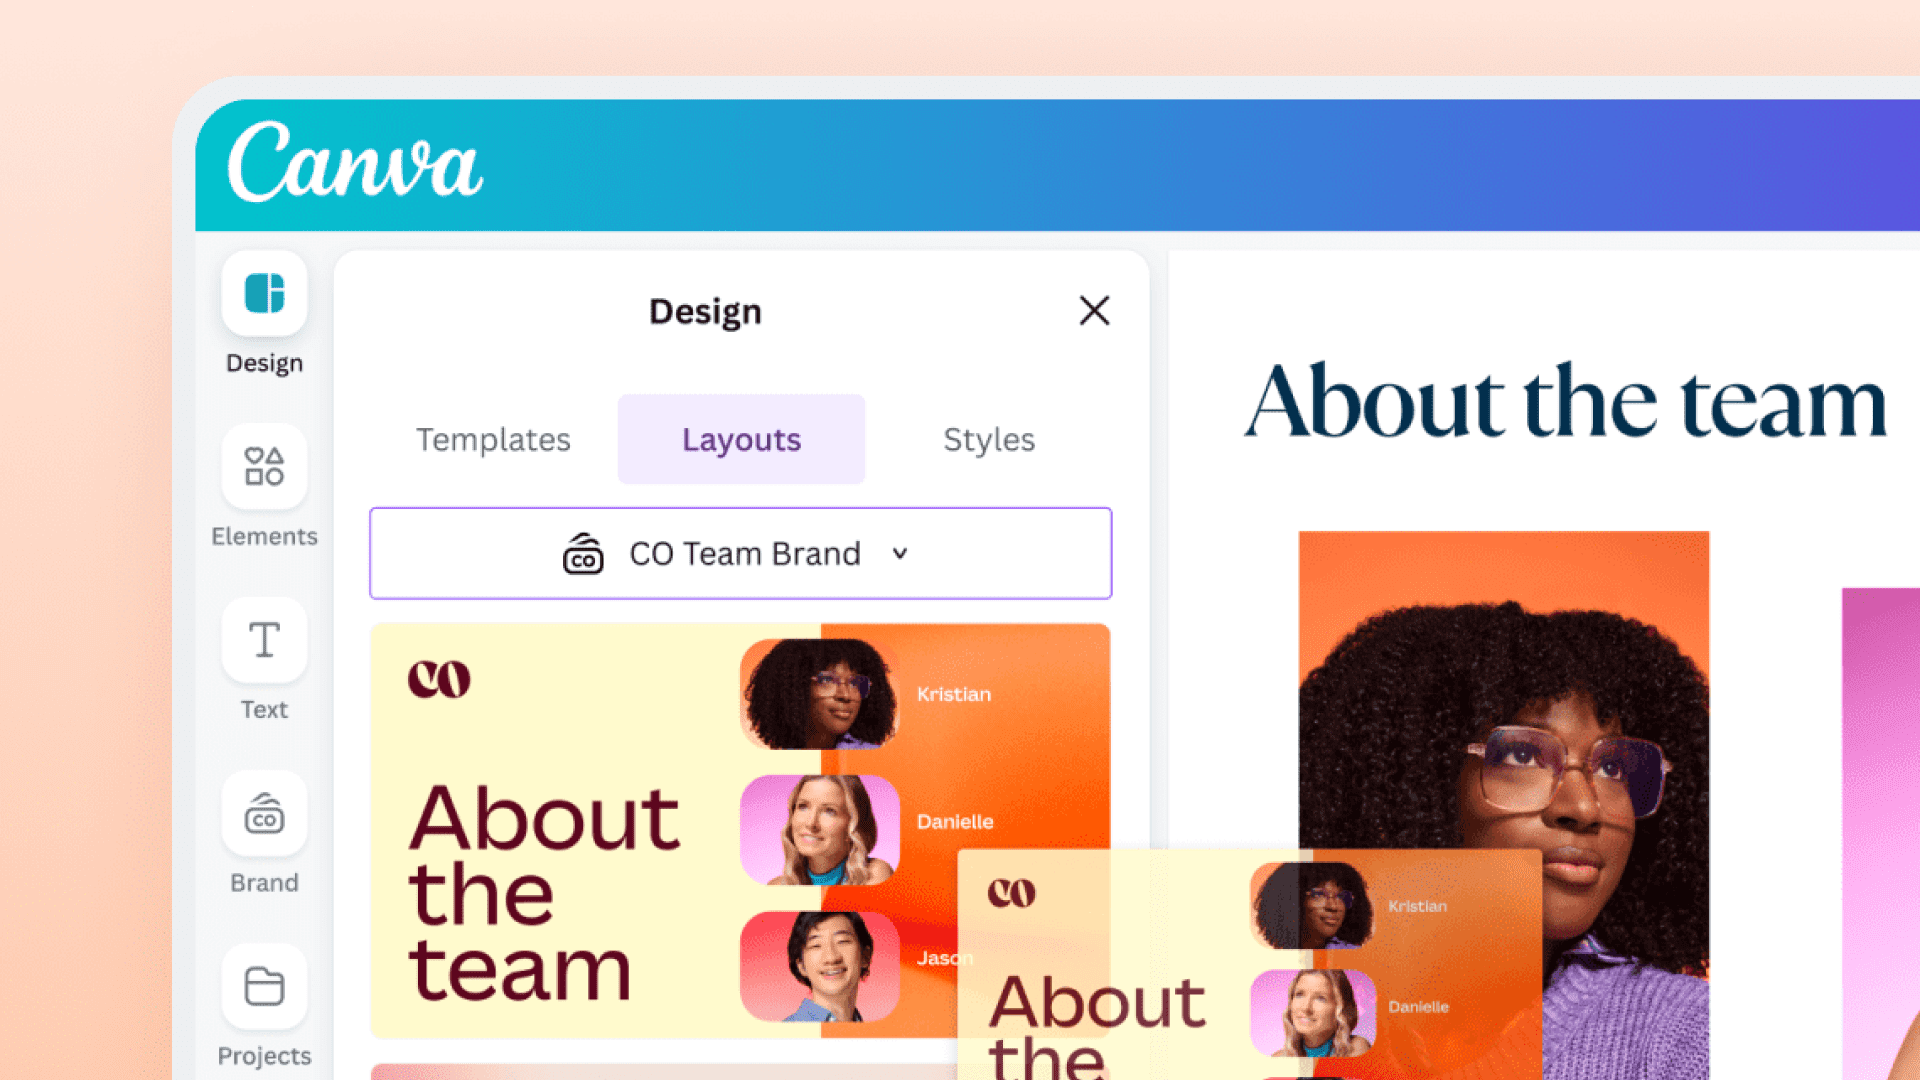The height and width of the screenshot is (1080, 1920).
Task: Close the Design panel
Action: [x=1094, y=311]
